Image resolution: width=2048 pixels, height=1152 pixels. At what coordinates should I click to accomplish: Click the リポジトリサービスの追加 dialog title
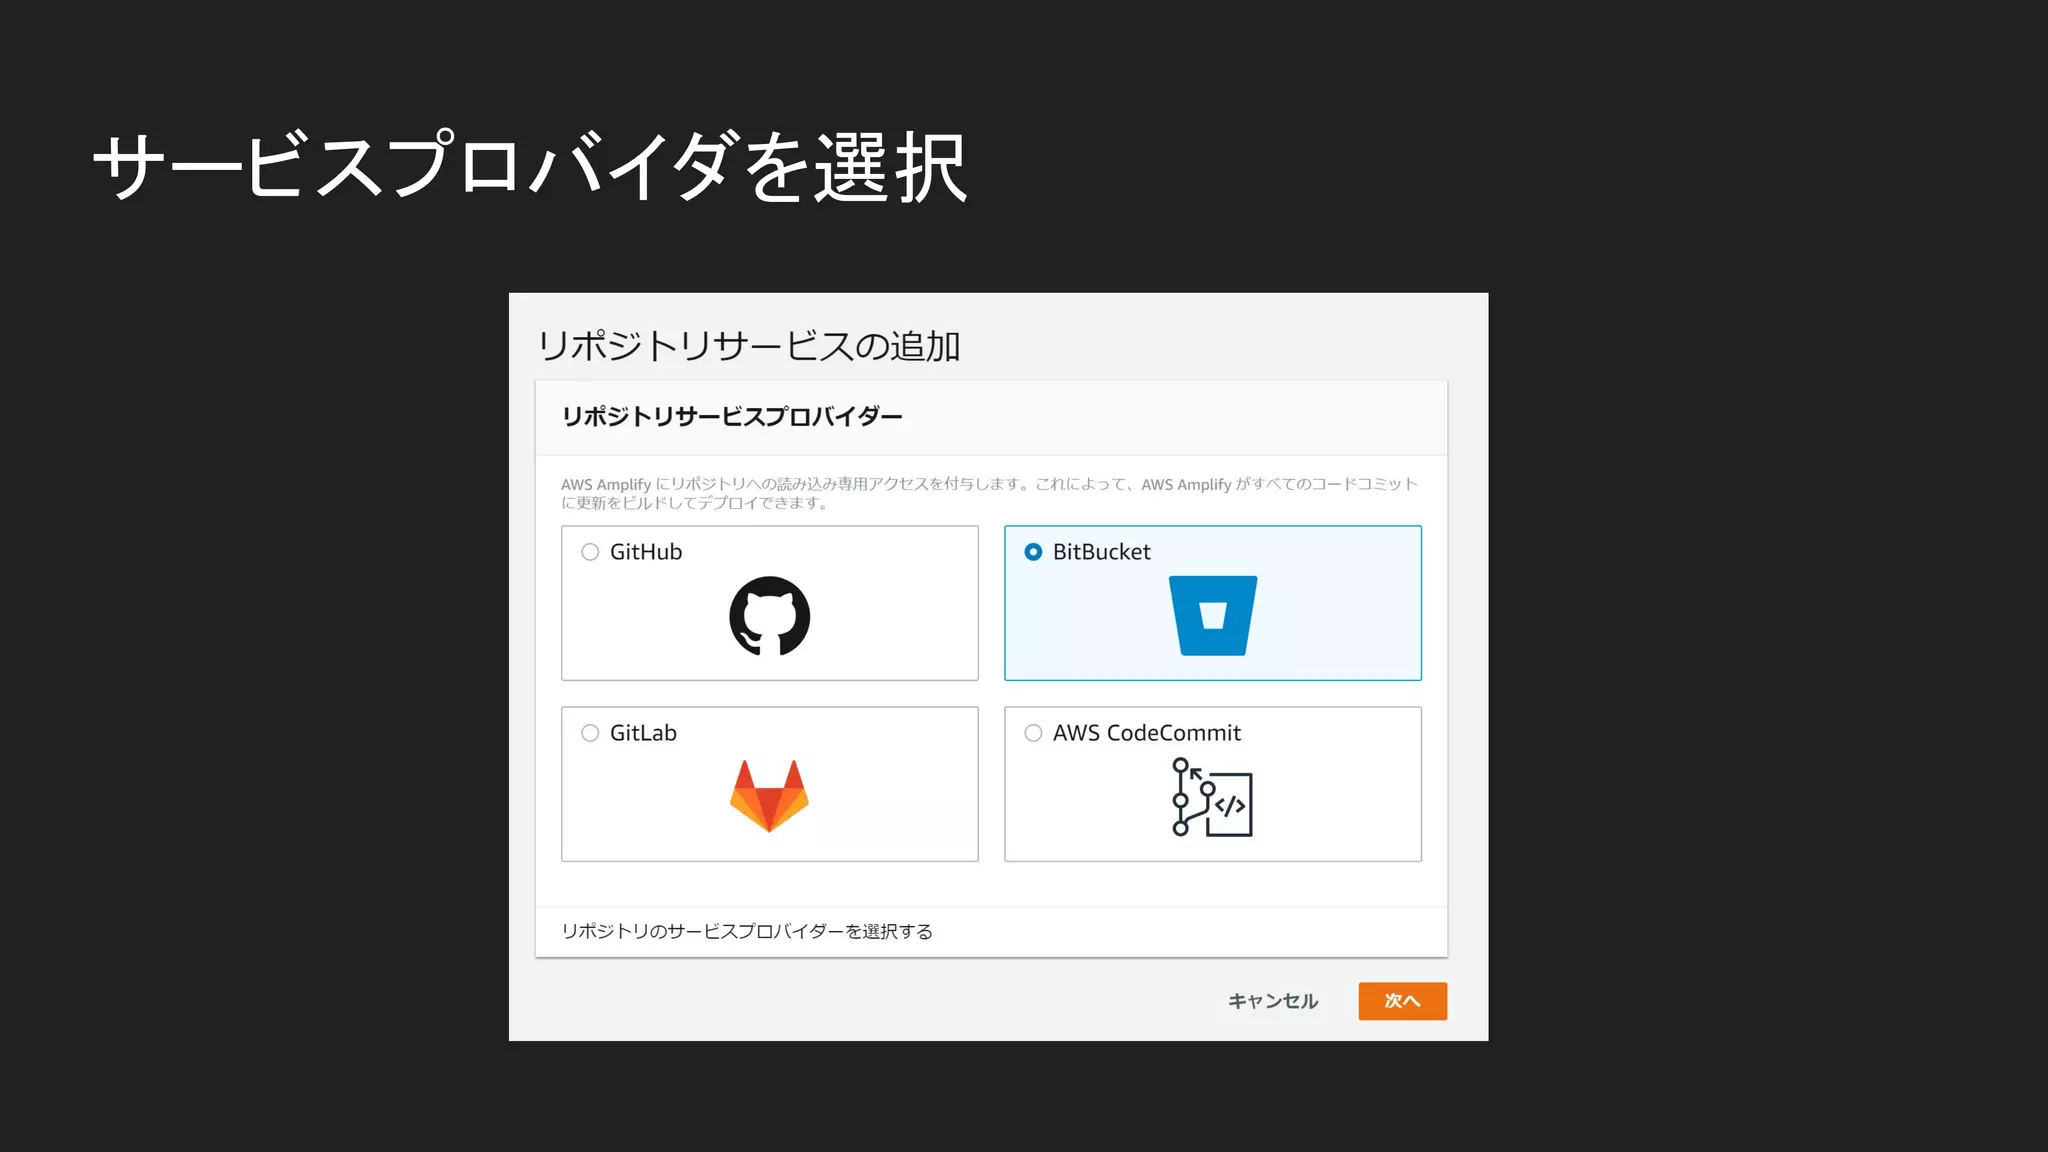point(749,346)
